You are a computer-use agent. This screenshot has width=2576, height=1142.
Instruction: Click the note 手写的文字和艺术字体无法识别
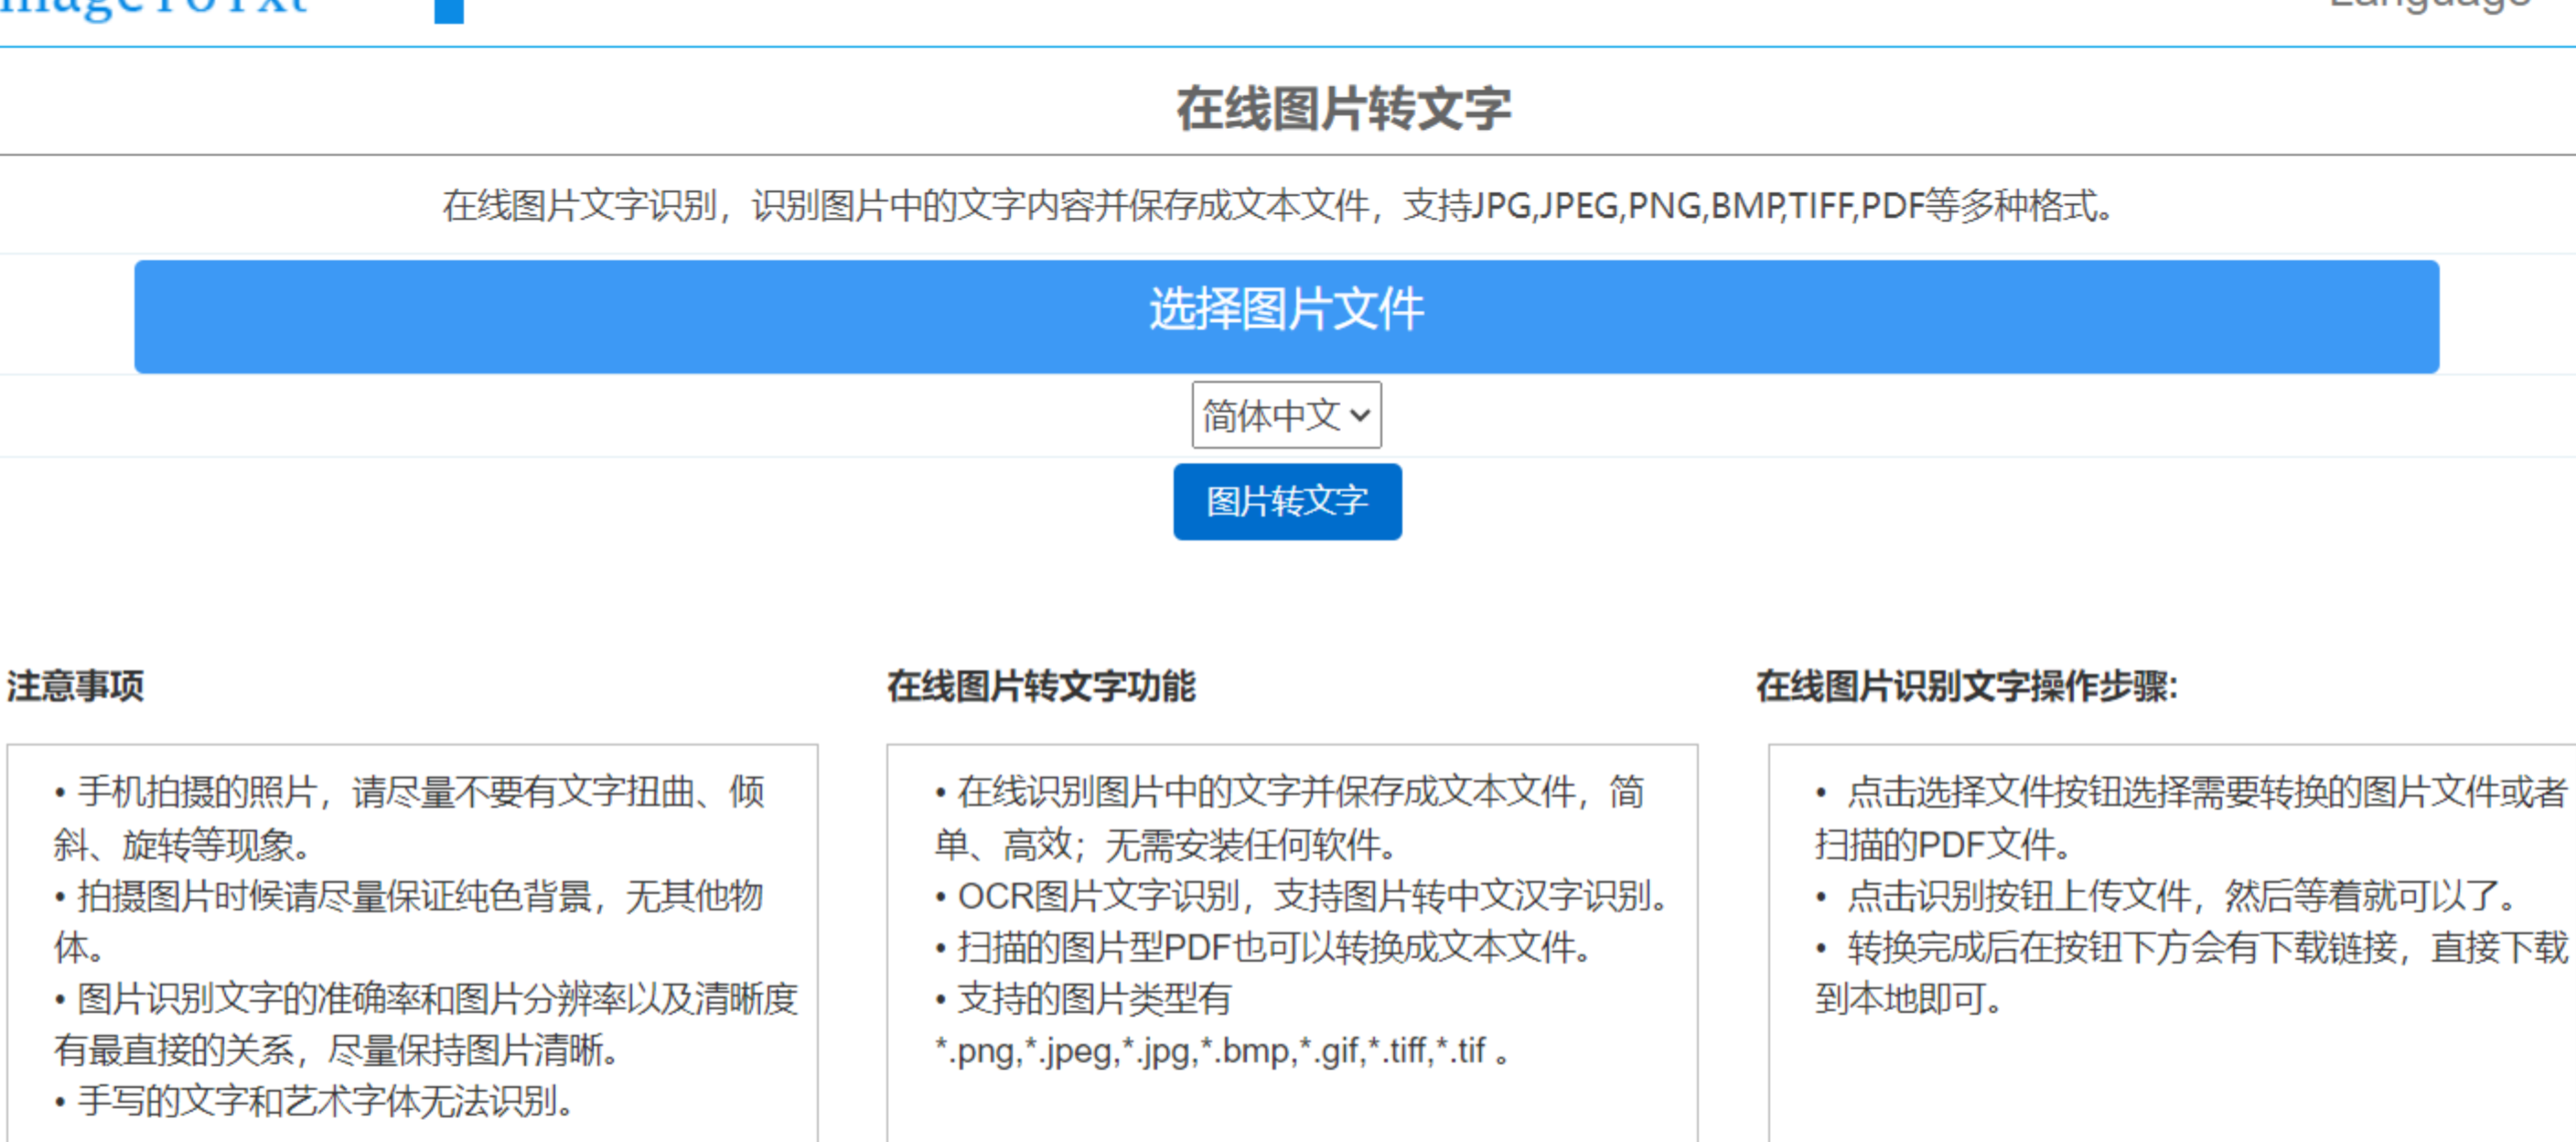tap(315, 1101)
